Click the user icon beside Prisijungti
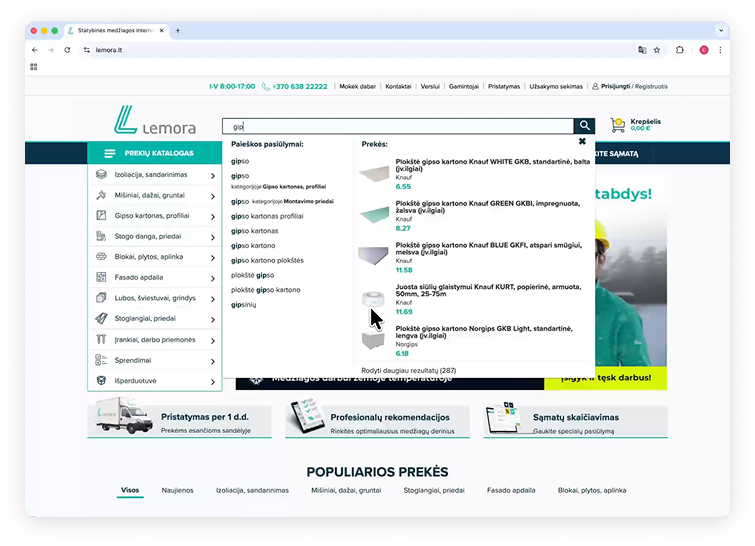This screenshot has height=546, width=755. 595,87
